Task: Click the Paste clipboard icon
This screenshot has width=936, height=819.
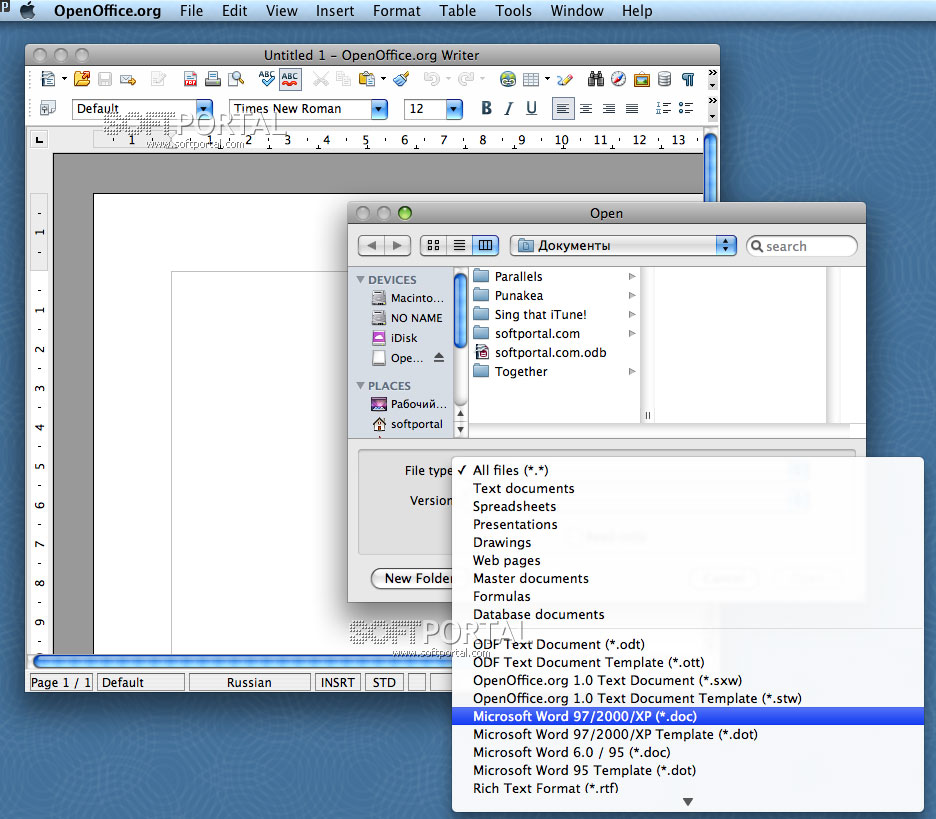Action: tap(367, 79)
